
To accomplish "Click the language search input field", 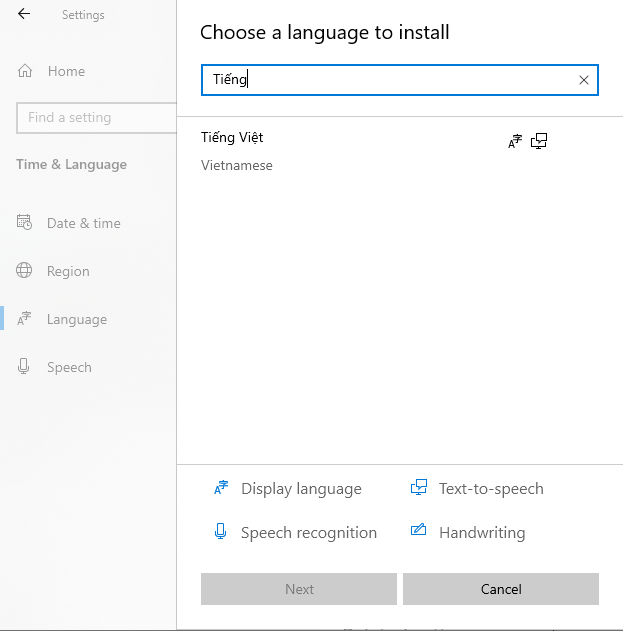I will point(400,80).
